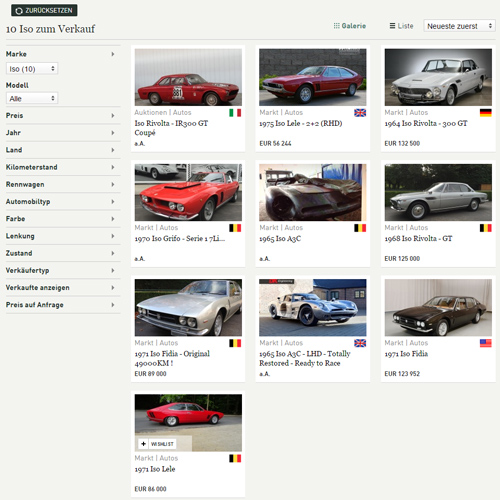The width and height of the screenshot is (500, 500).
Task: Open 1968 Iso Rivolta - GT title
Action: click(418, 238)
